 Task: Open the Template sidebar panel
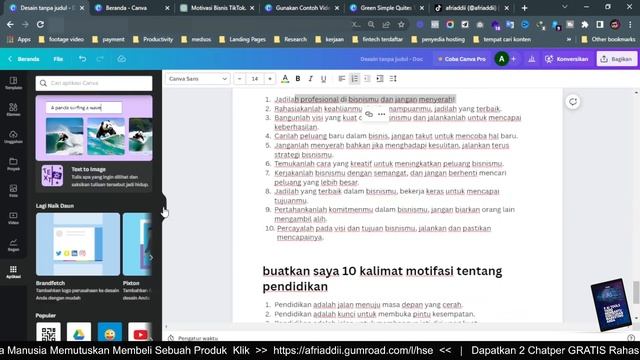[x=13, y=83]
